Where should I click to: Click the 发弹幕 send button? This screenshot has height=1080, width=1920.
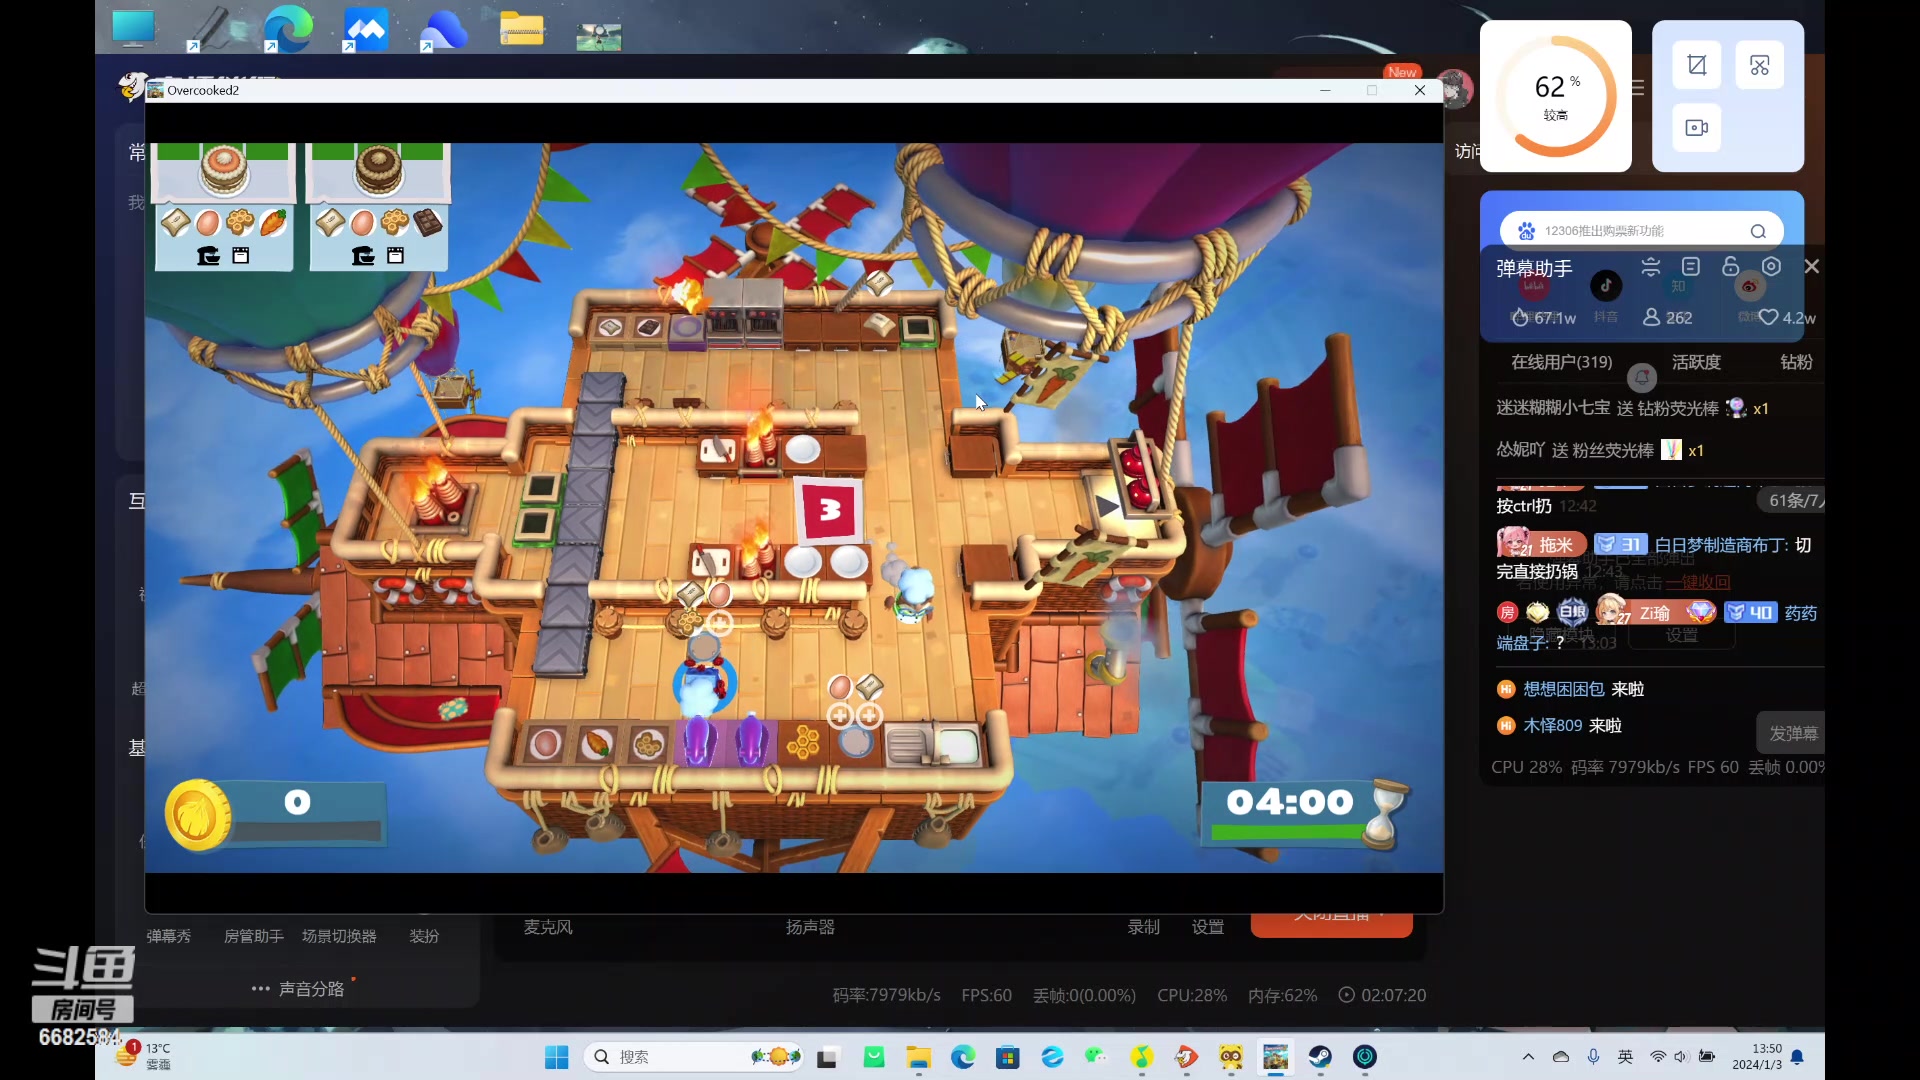click(1792, 733)
